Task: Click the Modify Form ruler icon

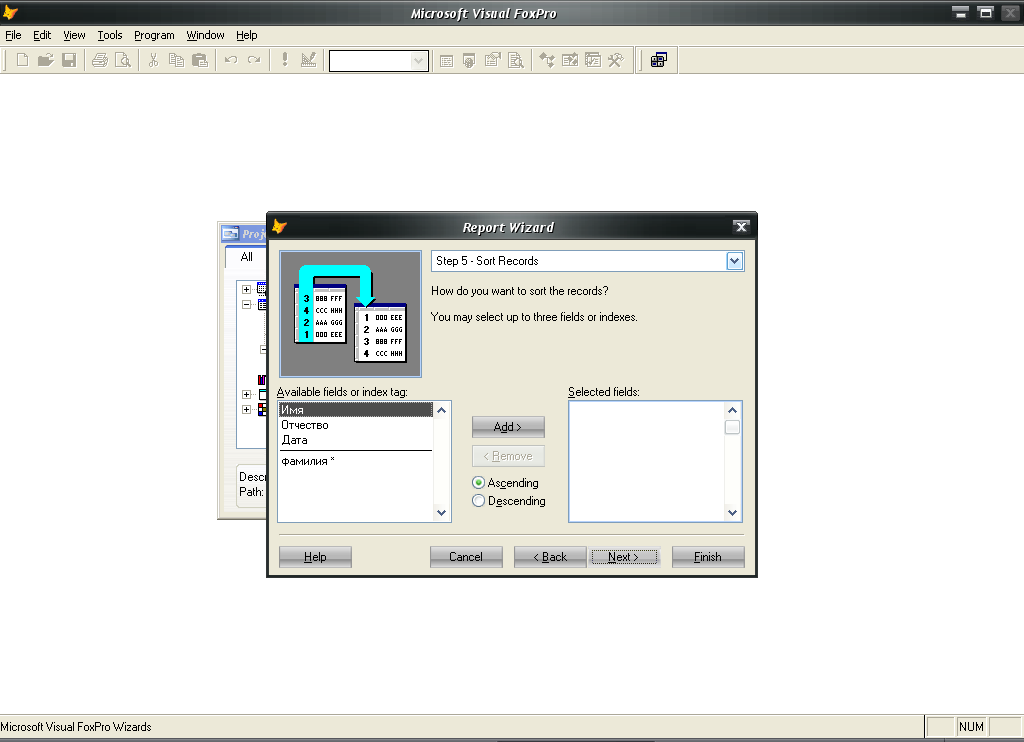Action: coord(308,61)
